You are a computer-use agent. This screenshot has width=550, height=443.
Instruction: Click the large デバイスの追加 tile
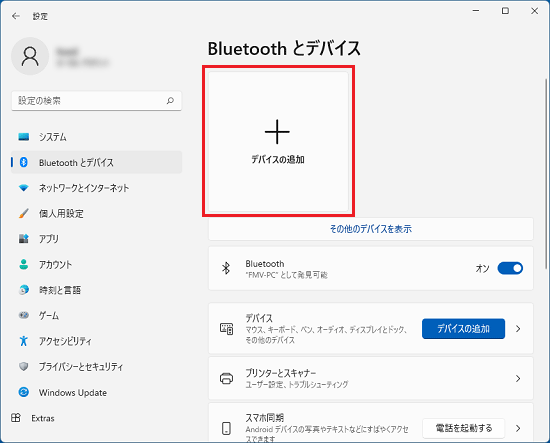(x=279, y=141)
